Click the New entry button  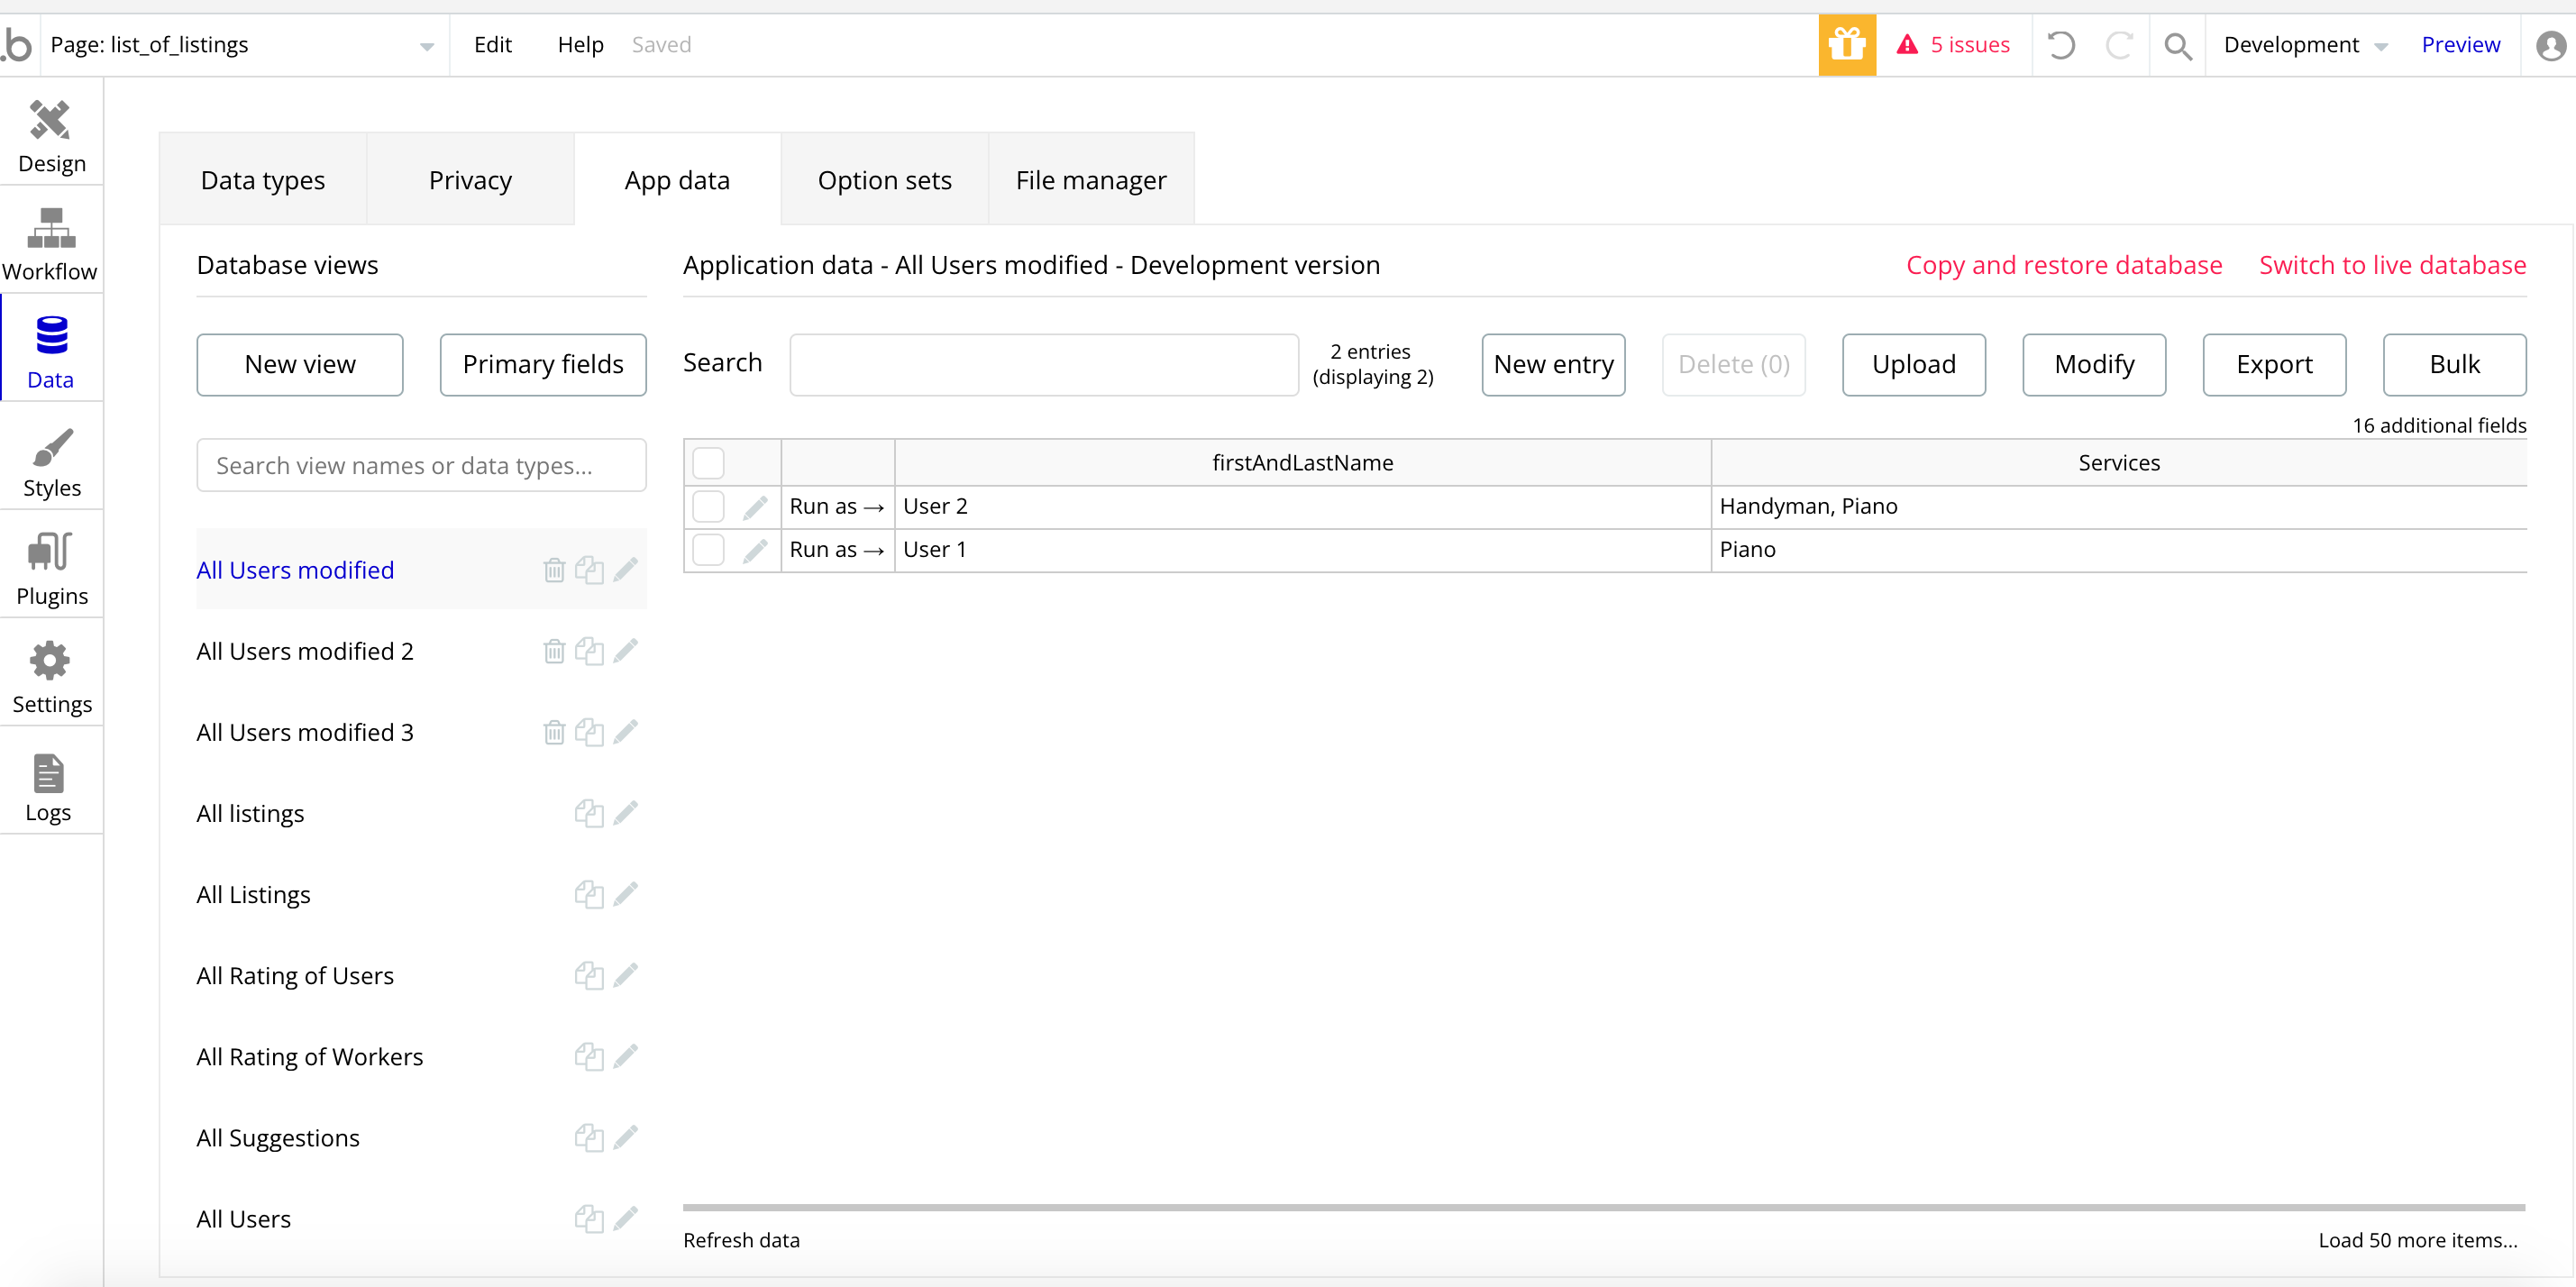click(1552, 365)
